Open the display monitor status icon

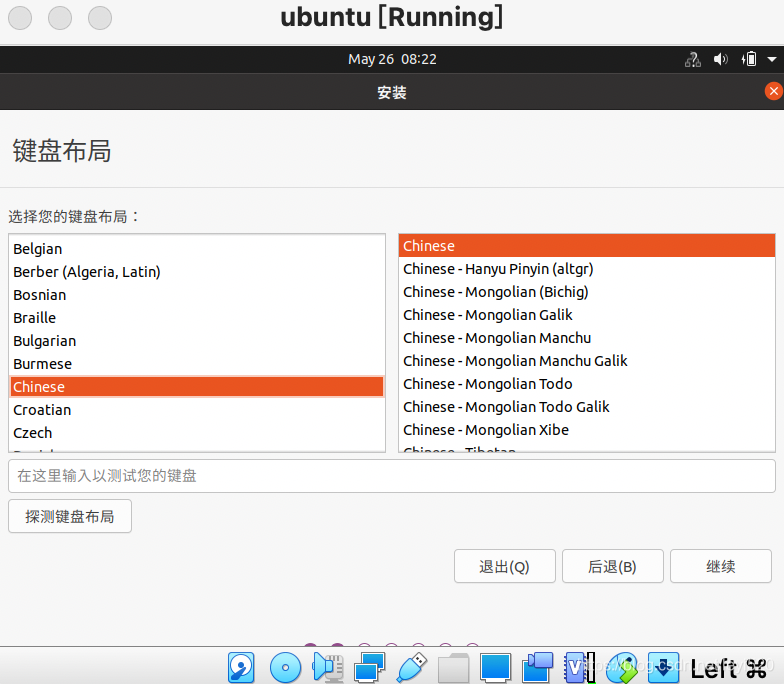pyautogui.click(x=496, y=668)
